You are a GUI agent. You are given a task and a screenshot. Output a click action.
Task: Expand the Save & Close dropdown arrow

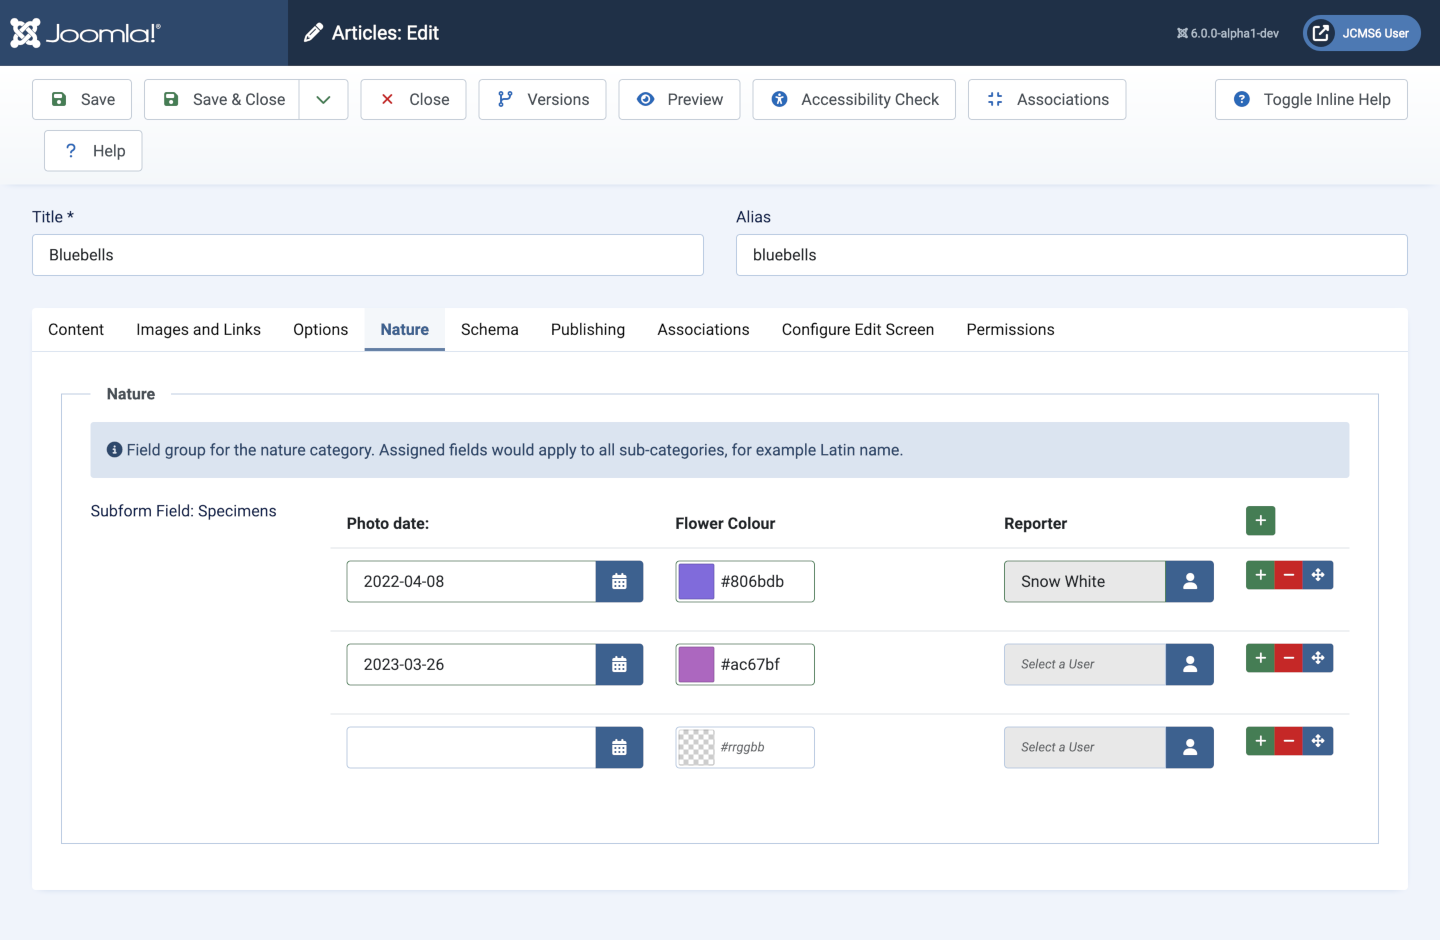[323, 100]
